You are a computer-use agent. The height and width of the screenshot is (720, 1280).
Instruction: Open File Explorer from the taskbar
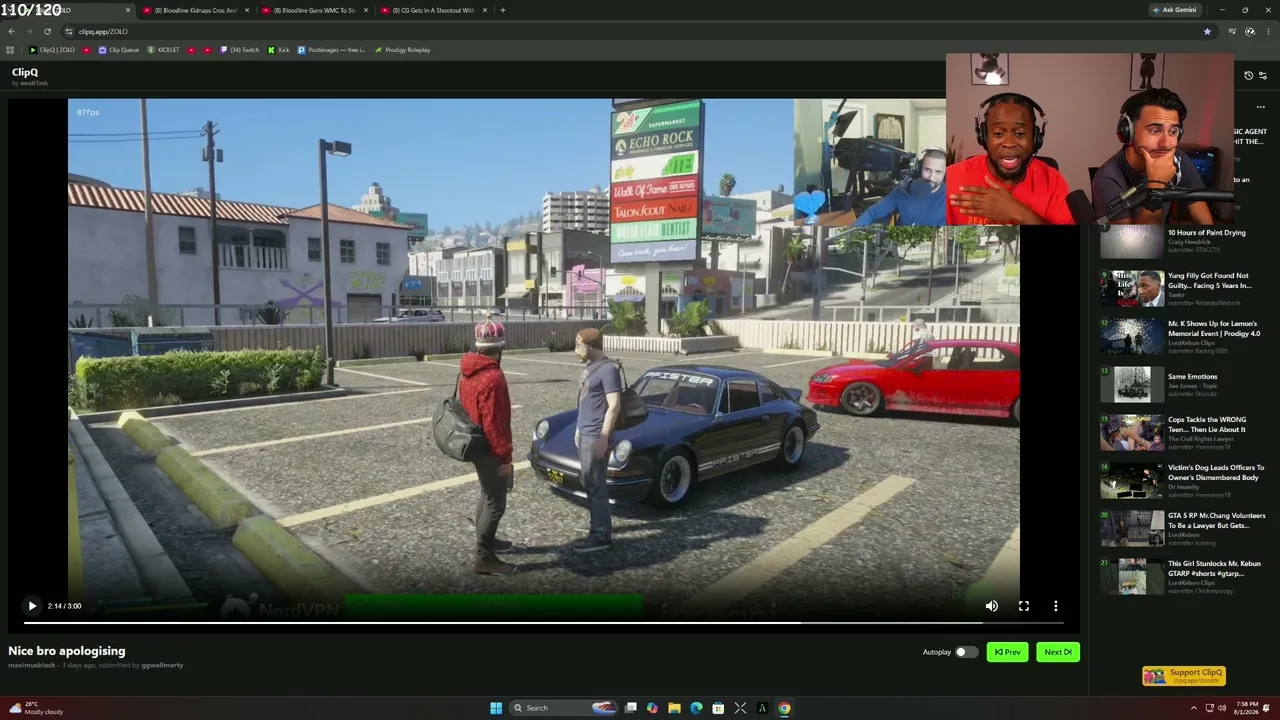click(674, 708)
